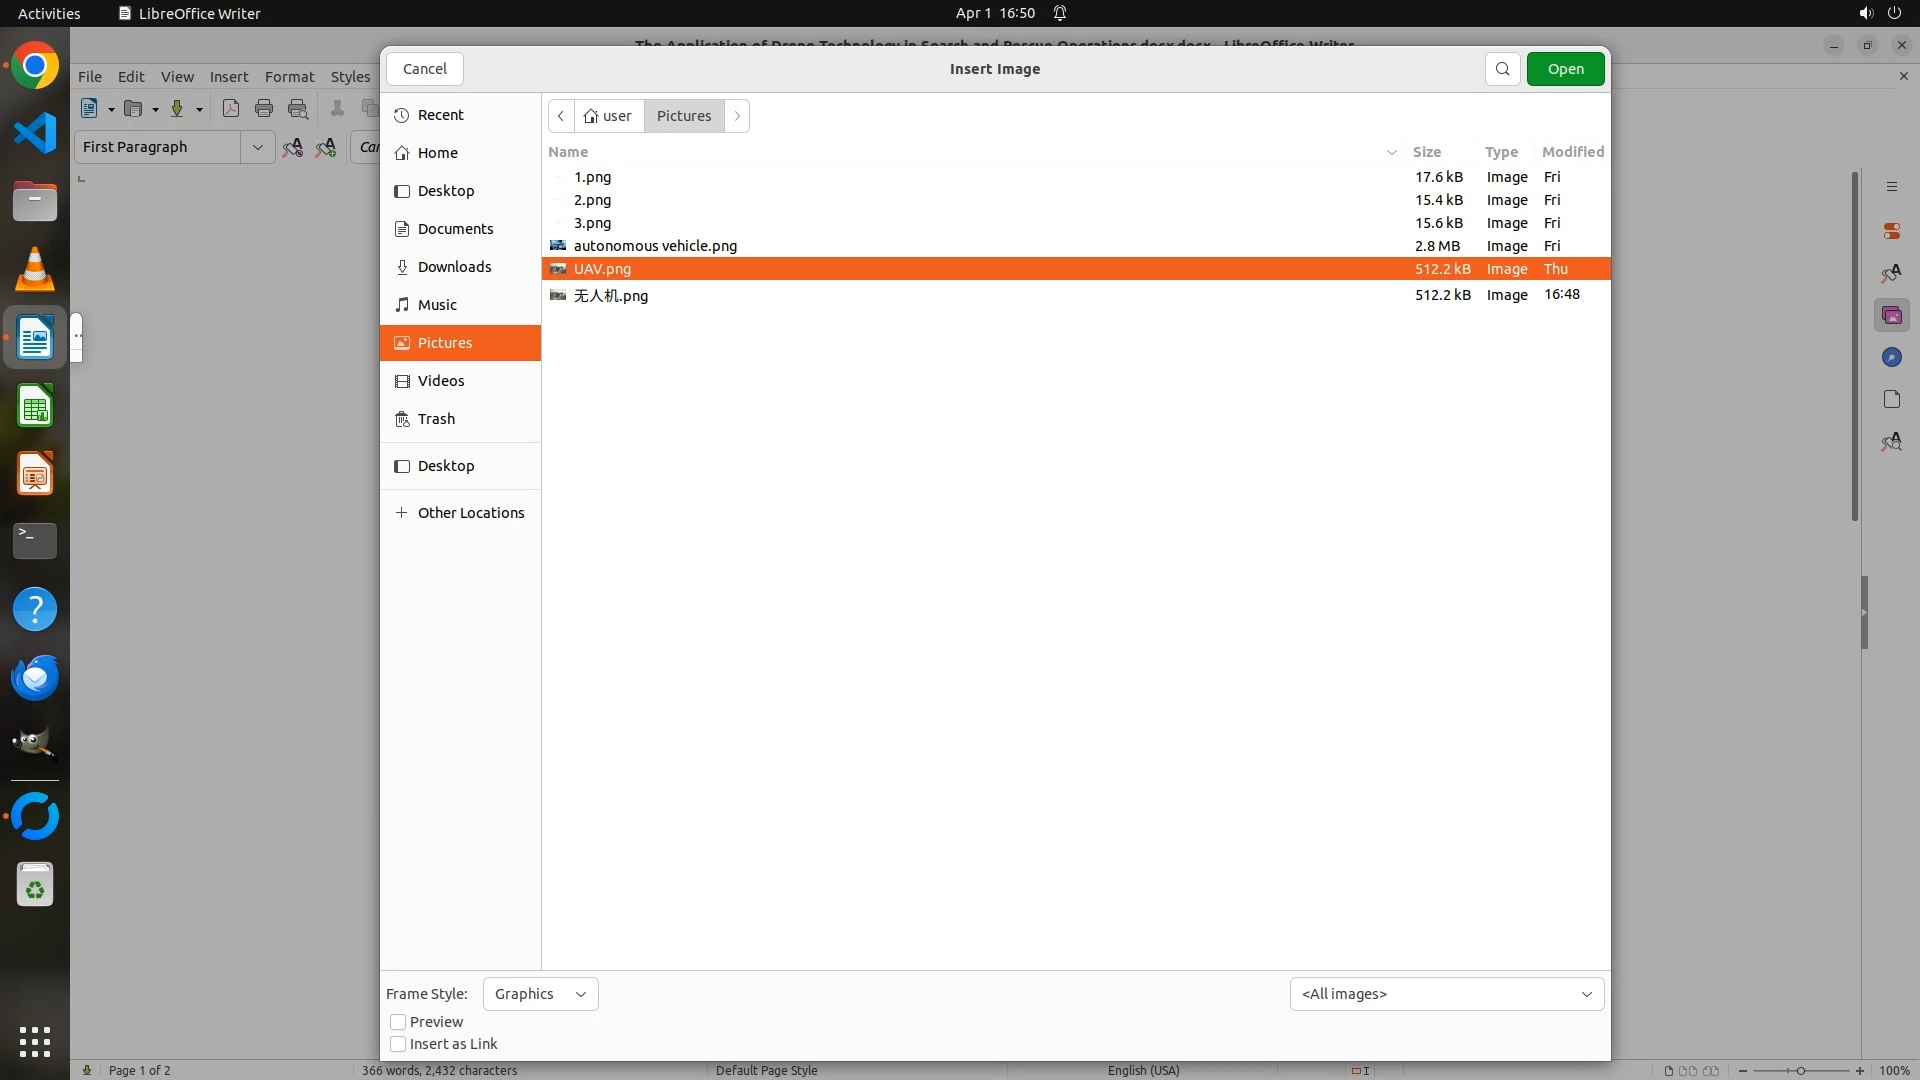Open the Format menu
Viewport: 1920px width, 1080px height.
[x=289, y=77]
